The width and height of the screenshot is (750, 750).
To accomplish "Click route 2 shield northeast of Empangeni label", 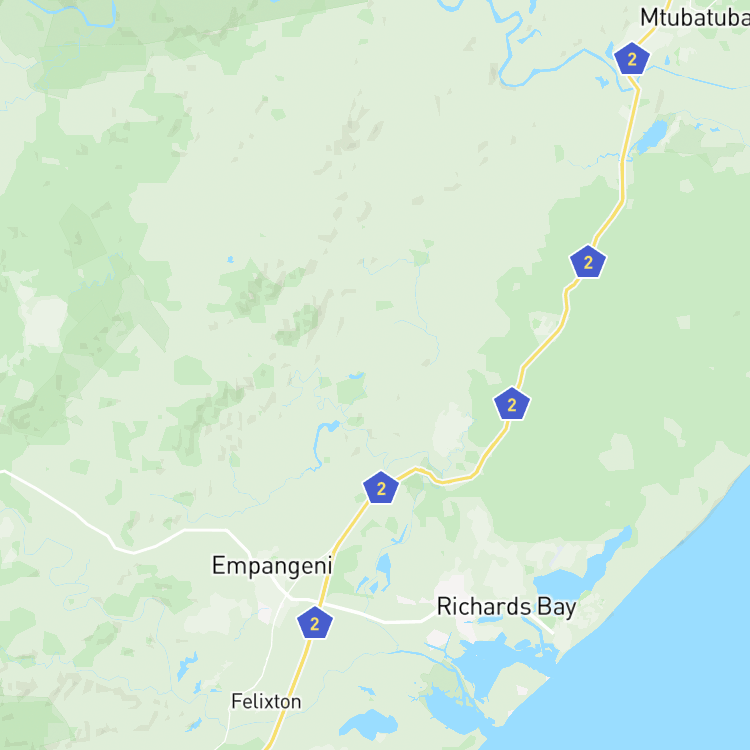I will (x=381, y=488).
